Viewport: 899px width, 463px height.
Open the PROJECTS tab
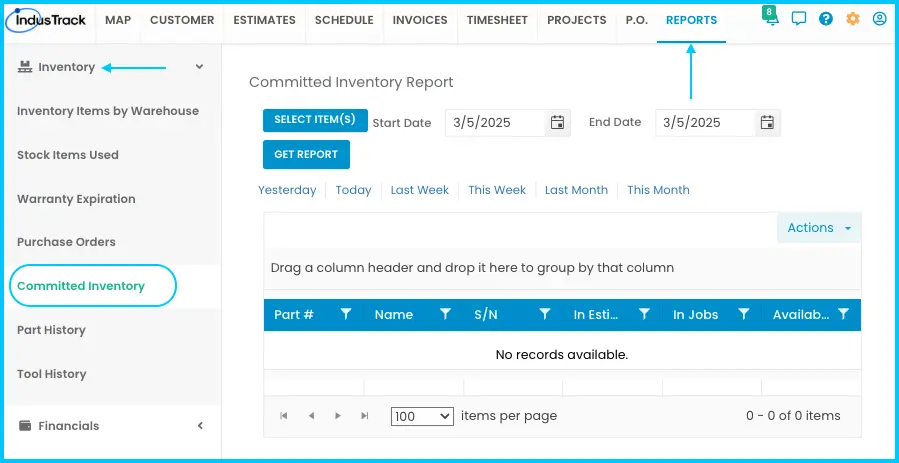click(577, 20)
